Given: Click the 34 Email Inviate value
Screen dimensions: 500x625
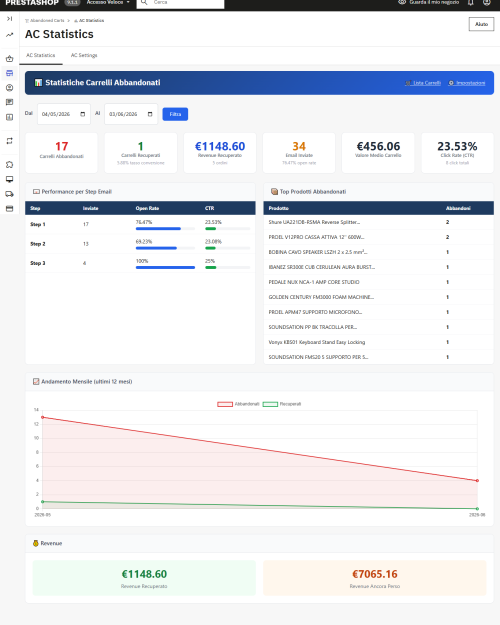Looking at the screenshot, I should tap(299, 146).
